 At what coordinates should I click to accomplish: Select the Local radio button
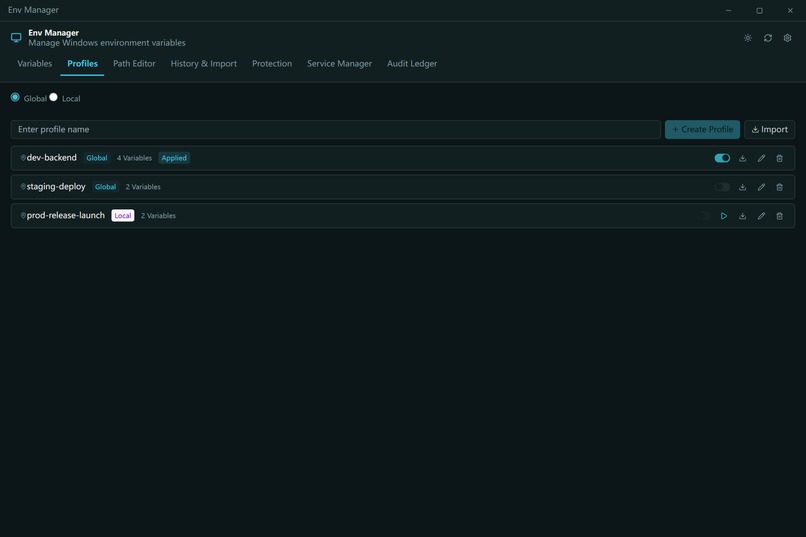tap(53, 97)
